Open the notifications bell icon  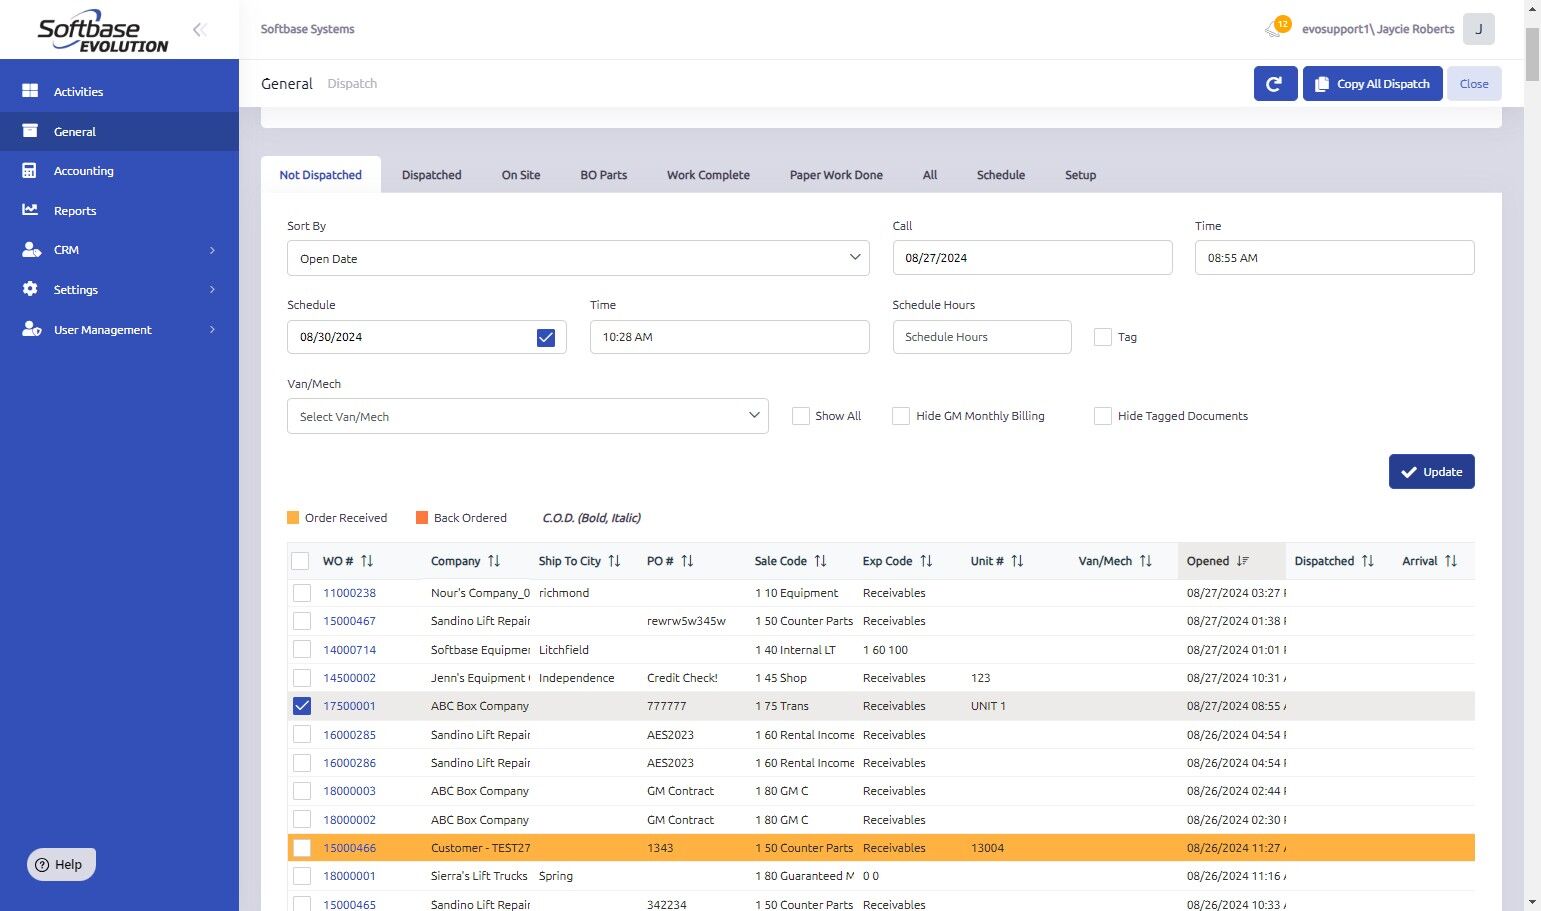tap(1274, 29)
